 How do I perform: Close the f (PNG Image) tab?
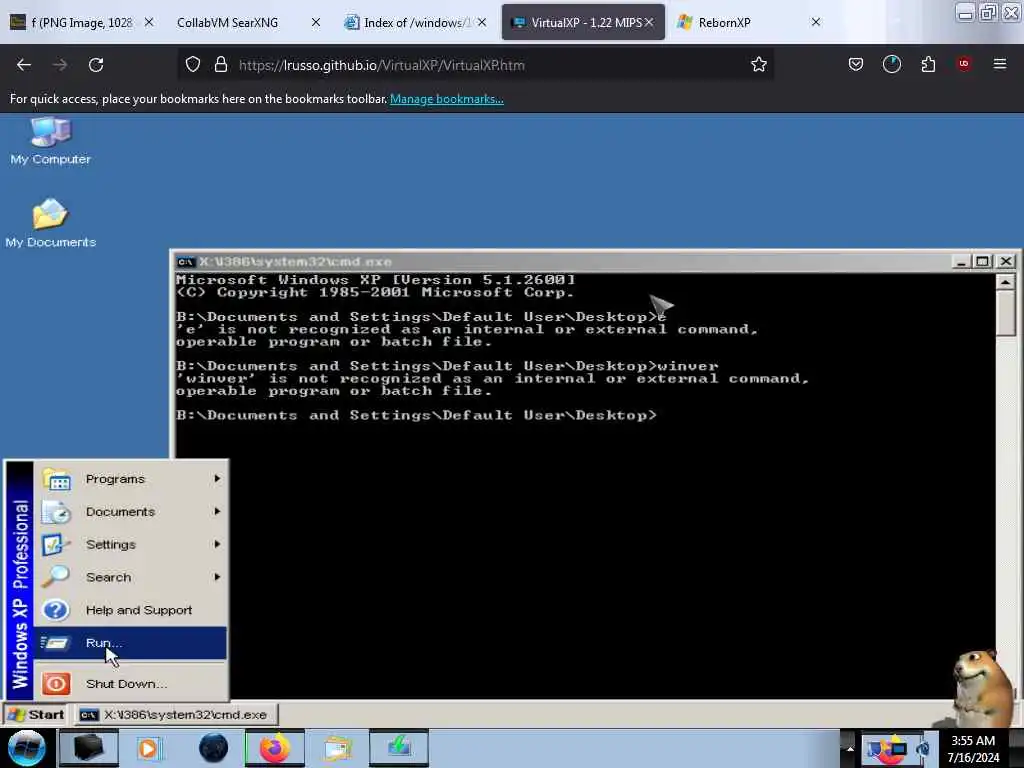pyautogui.click(x=149, y=22)
